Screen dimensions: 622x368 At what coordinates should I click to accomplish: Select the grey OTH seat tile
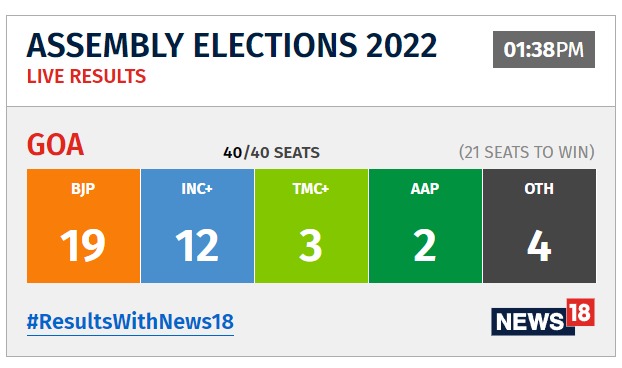[x=539, y=226]
